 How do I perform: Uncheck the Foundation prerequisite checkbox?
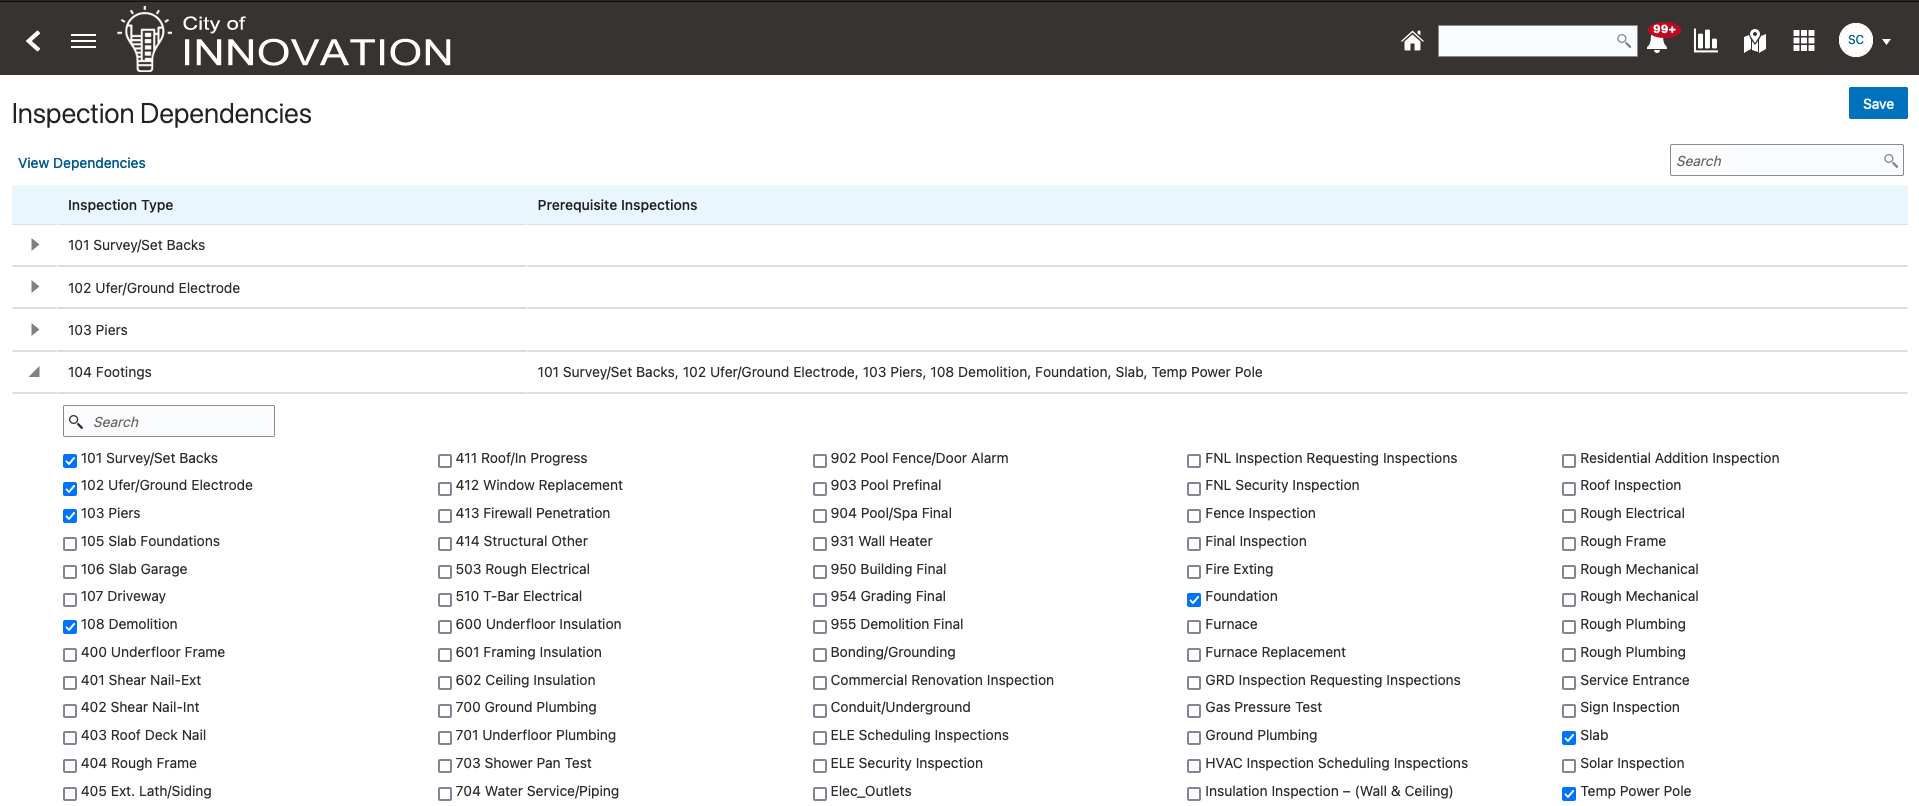coord(1194,600)
